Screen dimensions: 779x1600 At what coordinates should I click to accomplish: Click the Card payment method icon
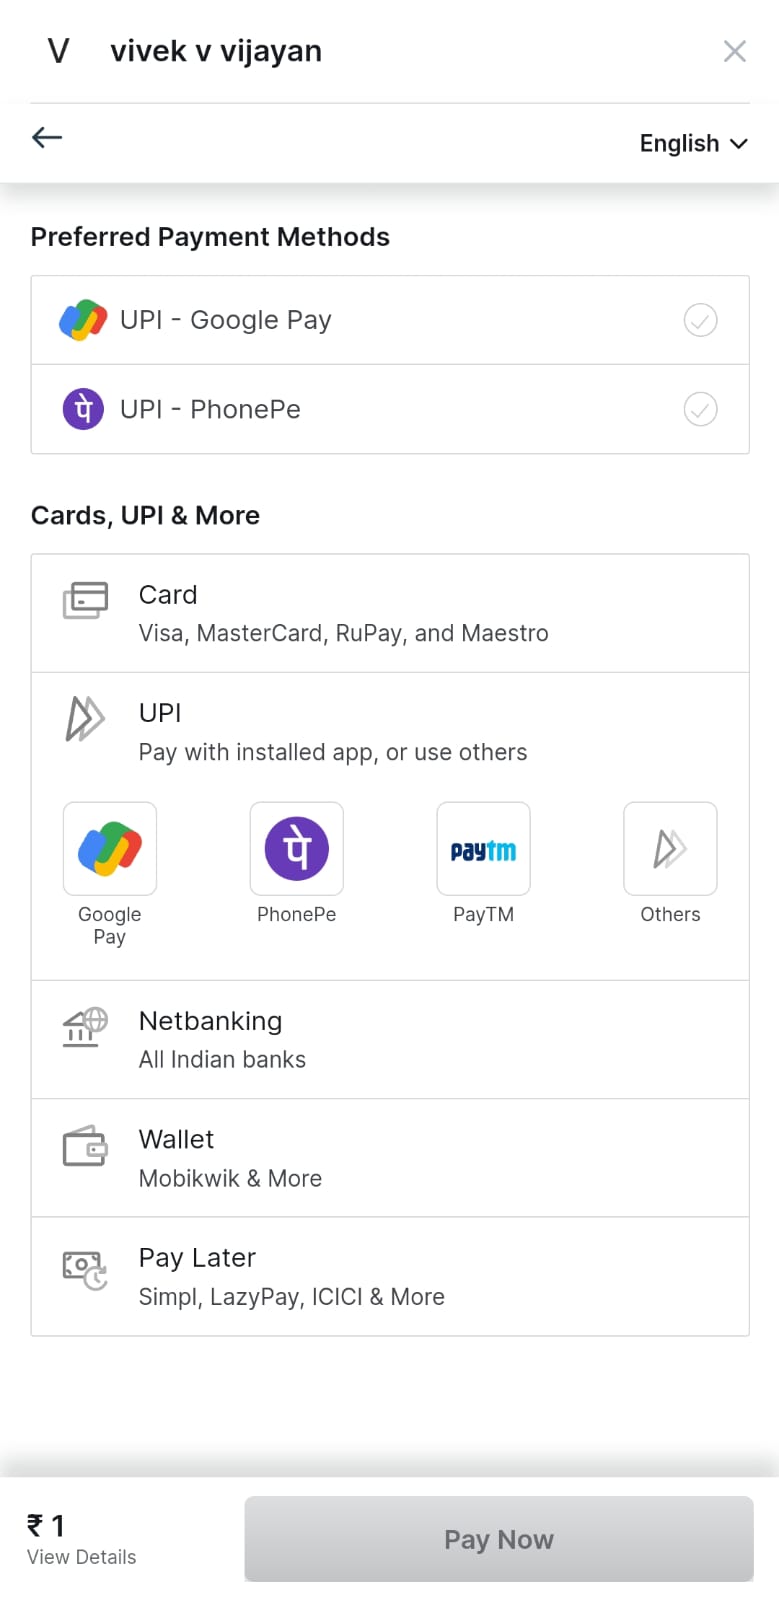pyautogui.click(x=85, y=600)
